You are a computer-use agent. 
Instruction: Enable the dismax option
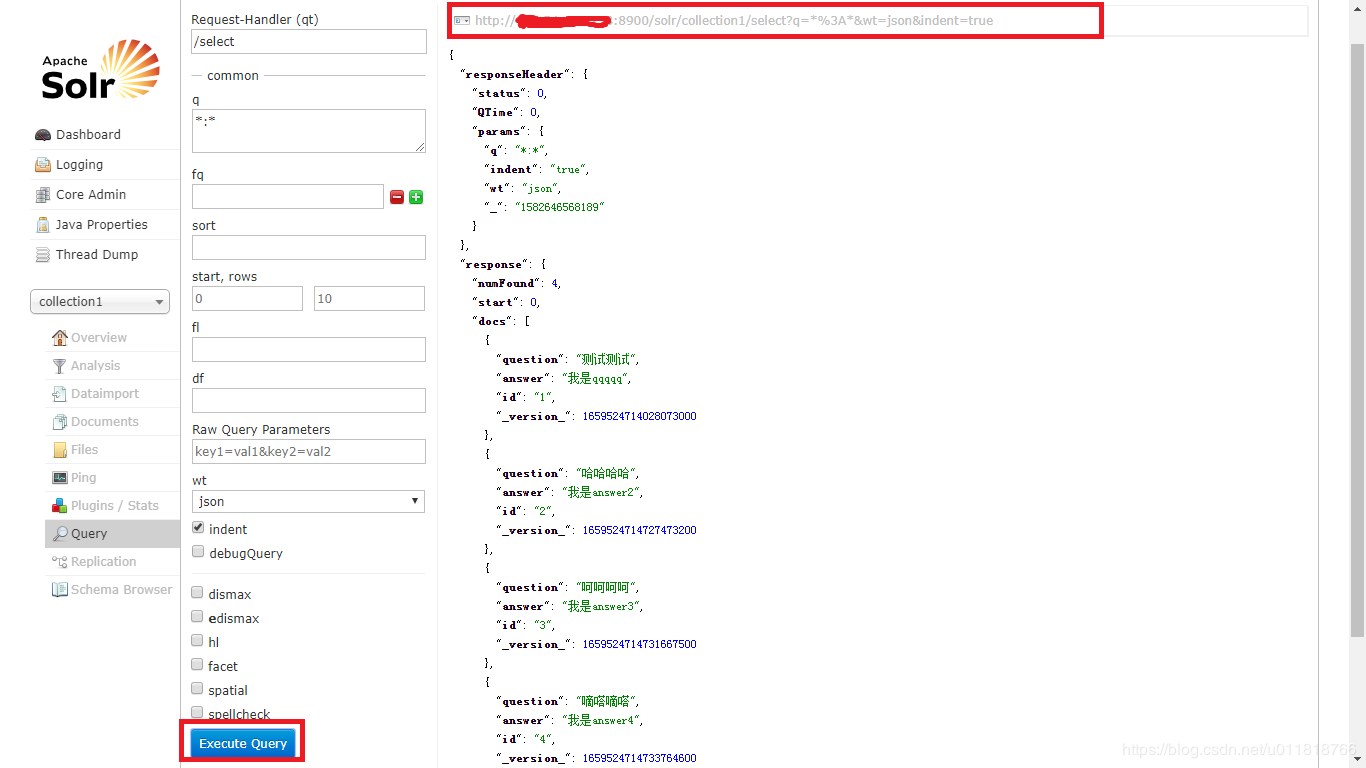[x=198, y=593]
